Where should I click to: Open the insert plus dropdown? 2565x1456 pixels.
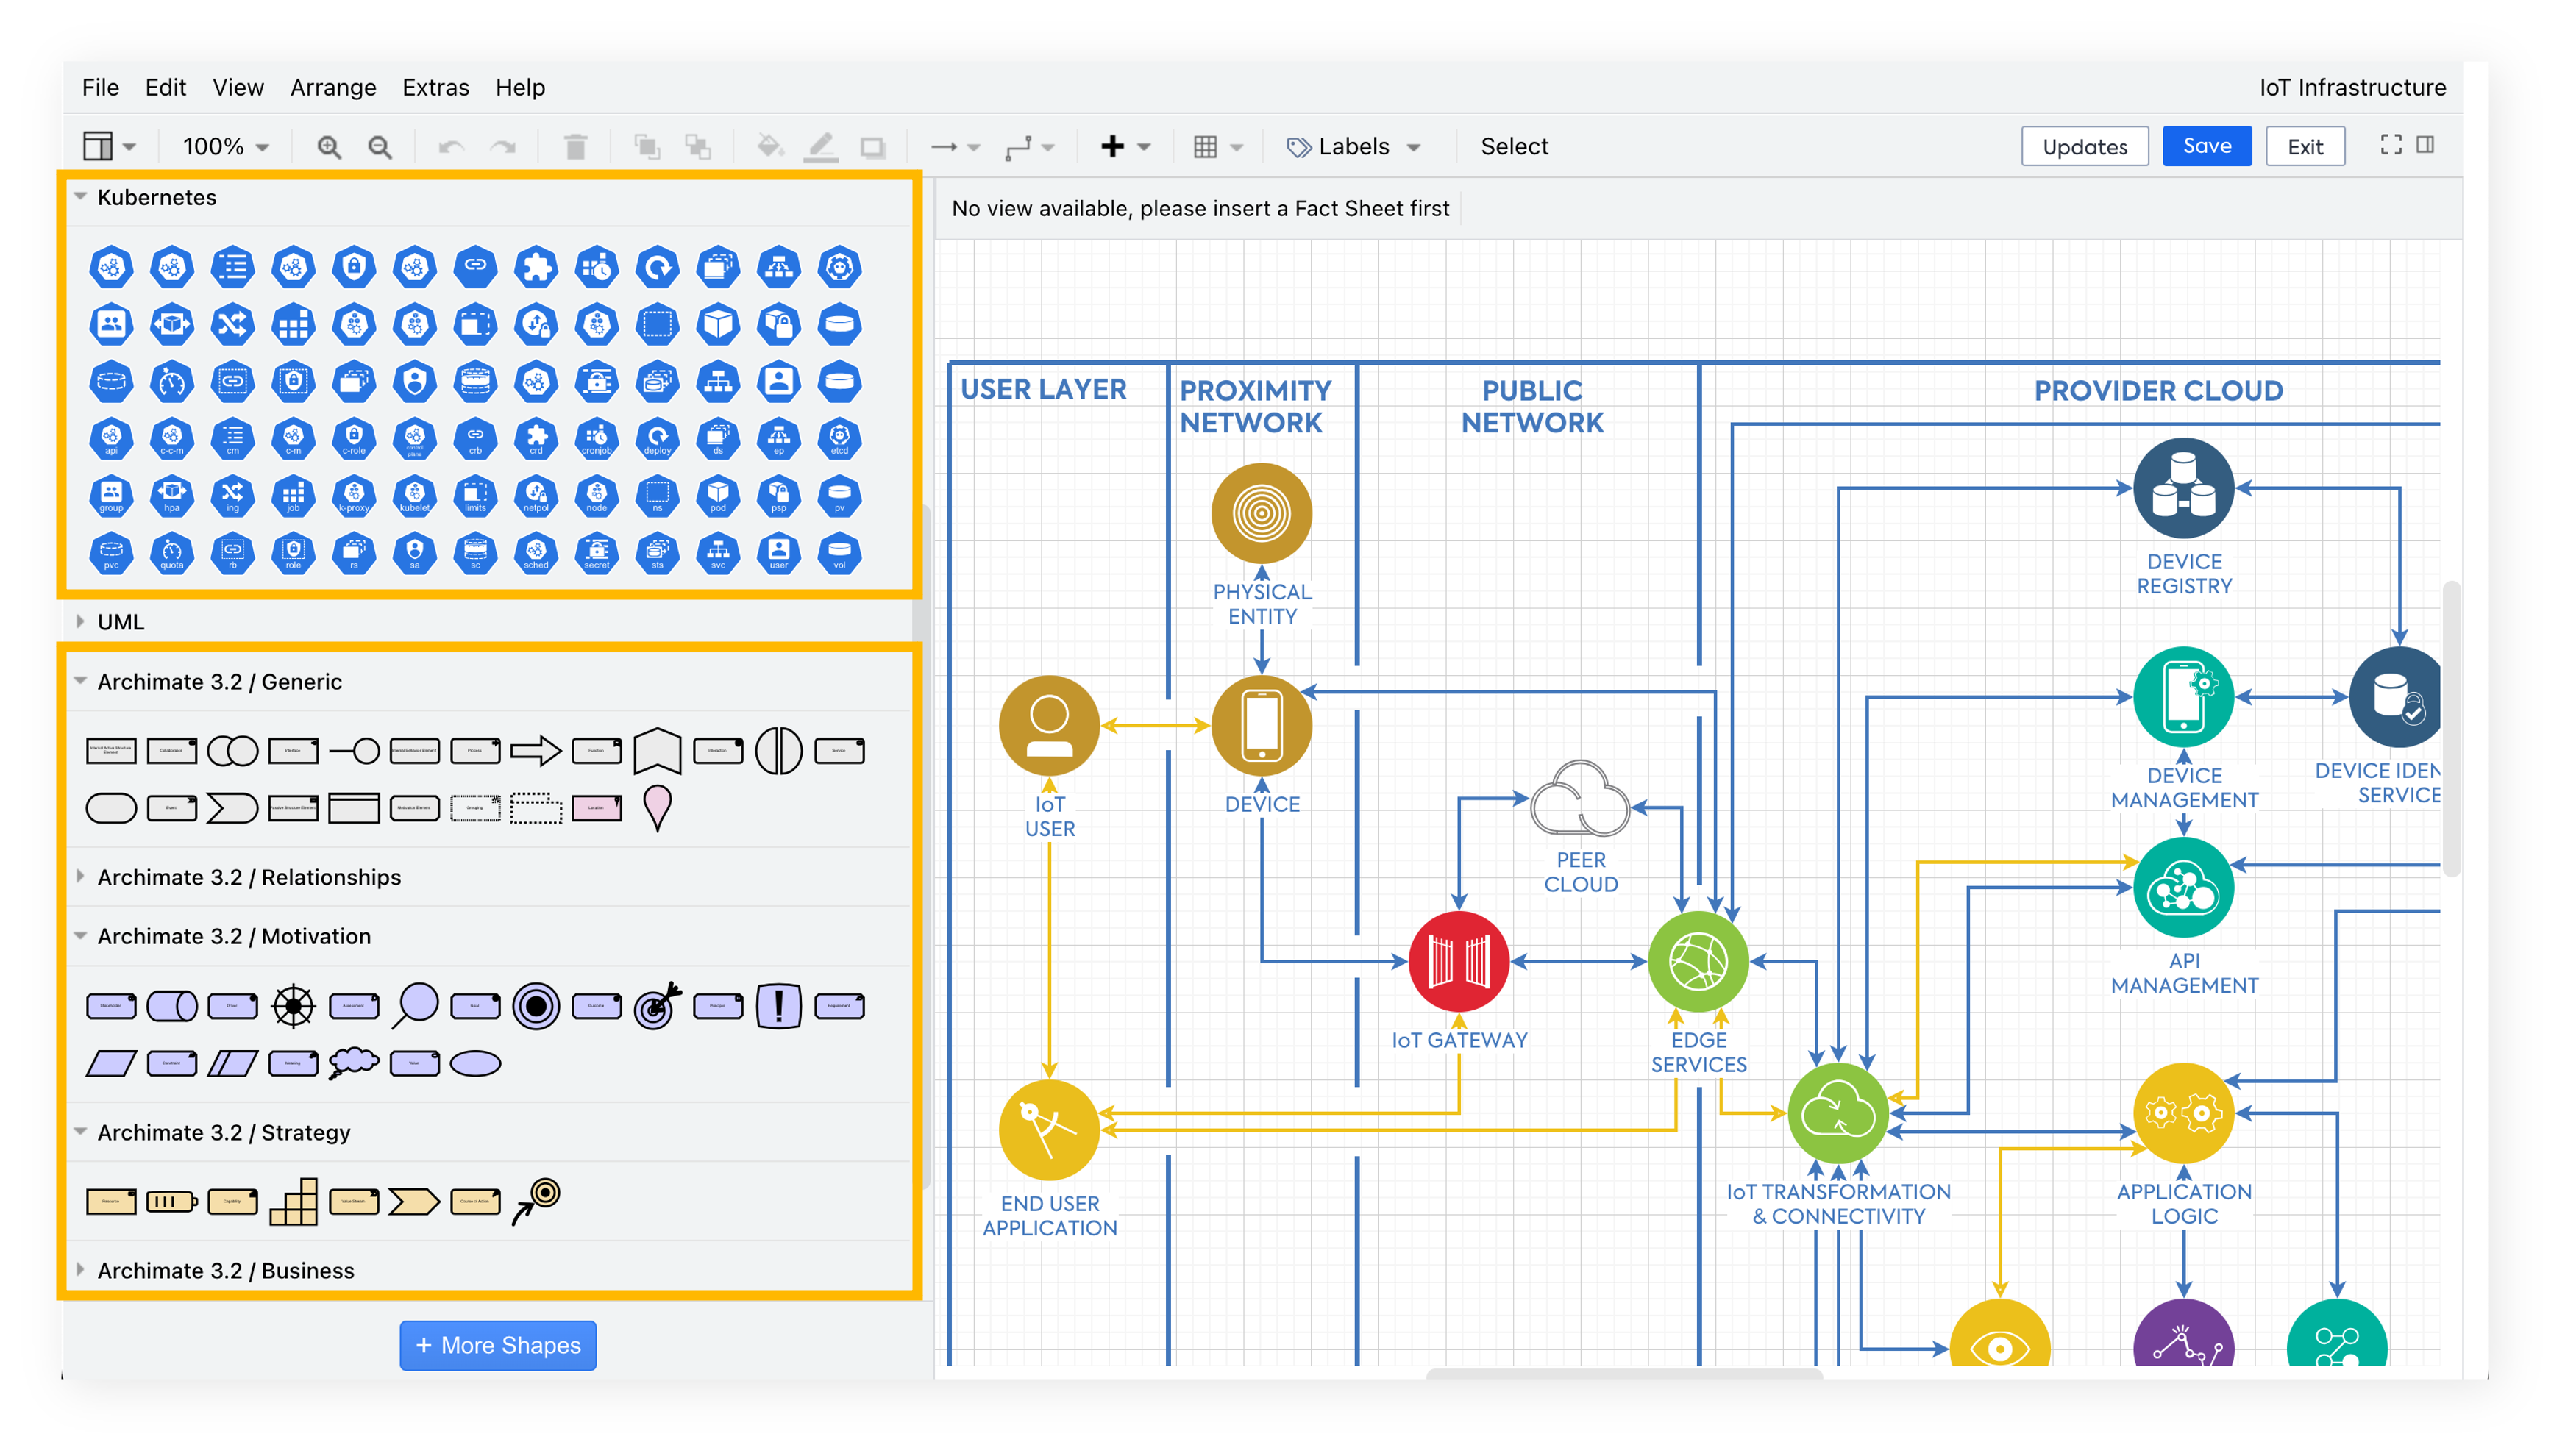(1125, 147)
